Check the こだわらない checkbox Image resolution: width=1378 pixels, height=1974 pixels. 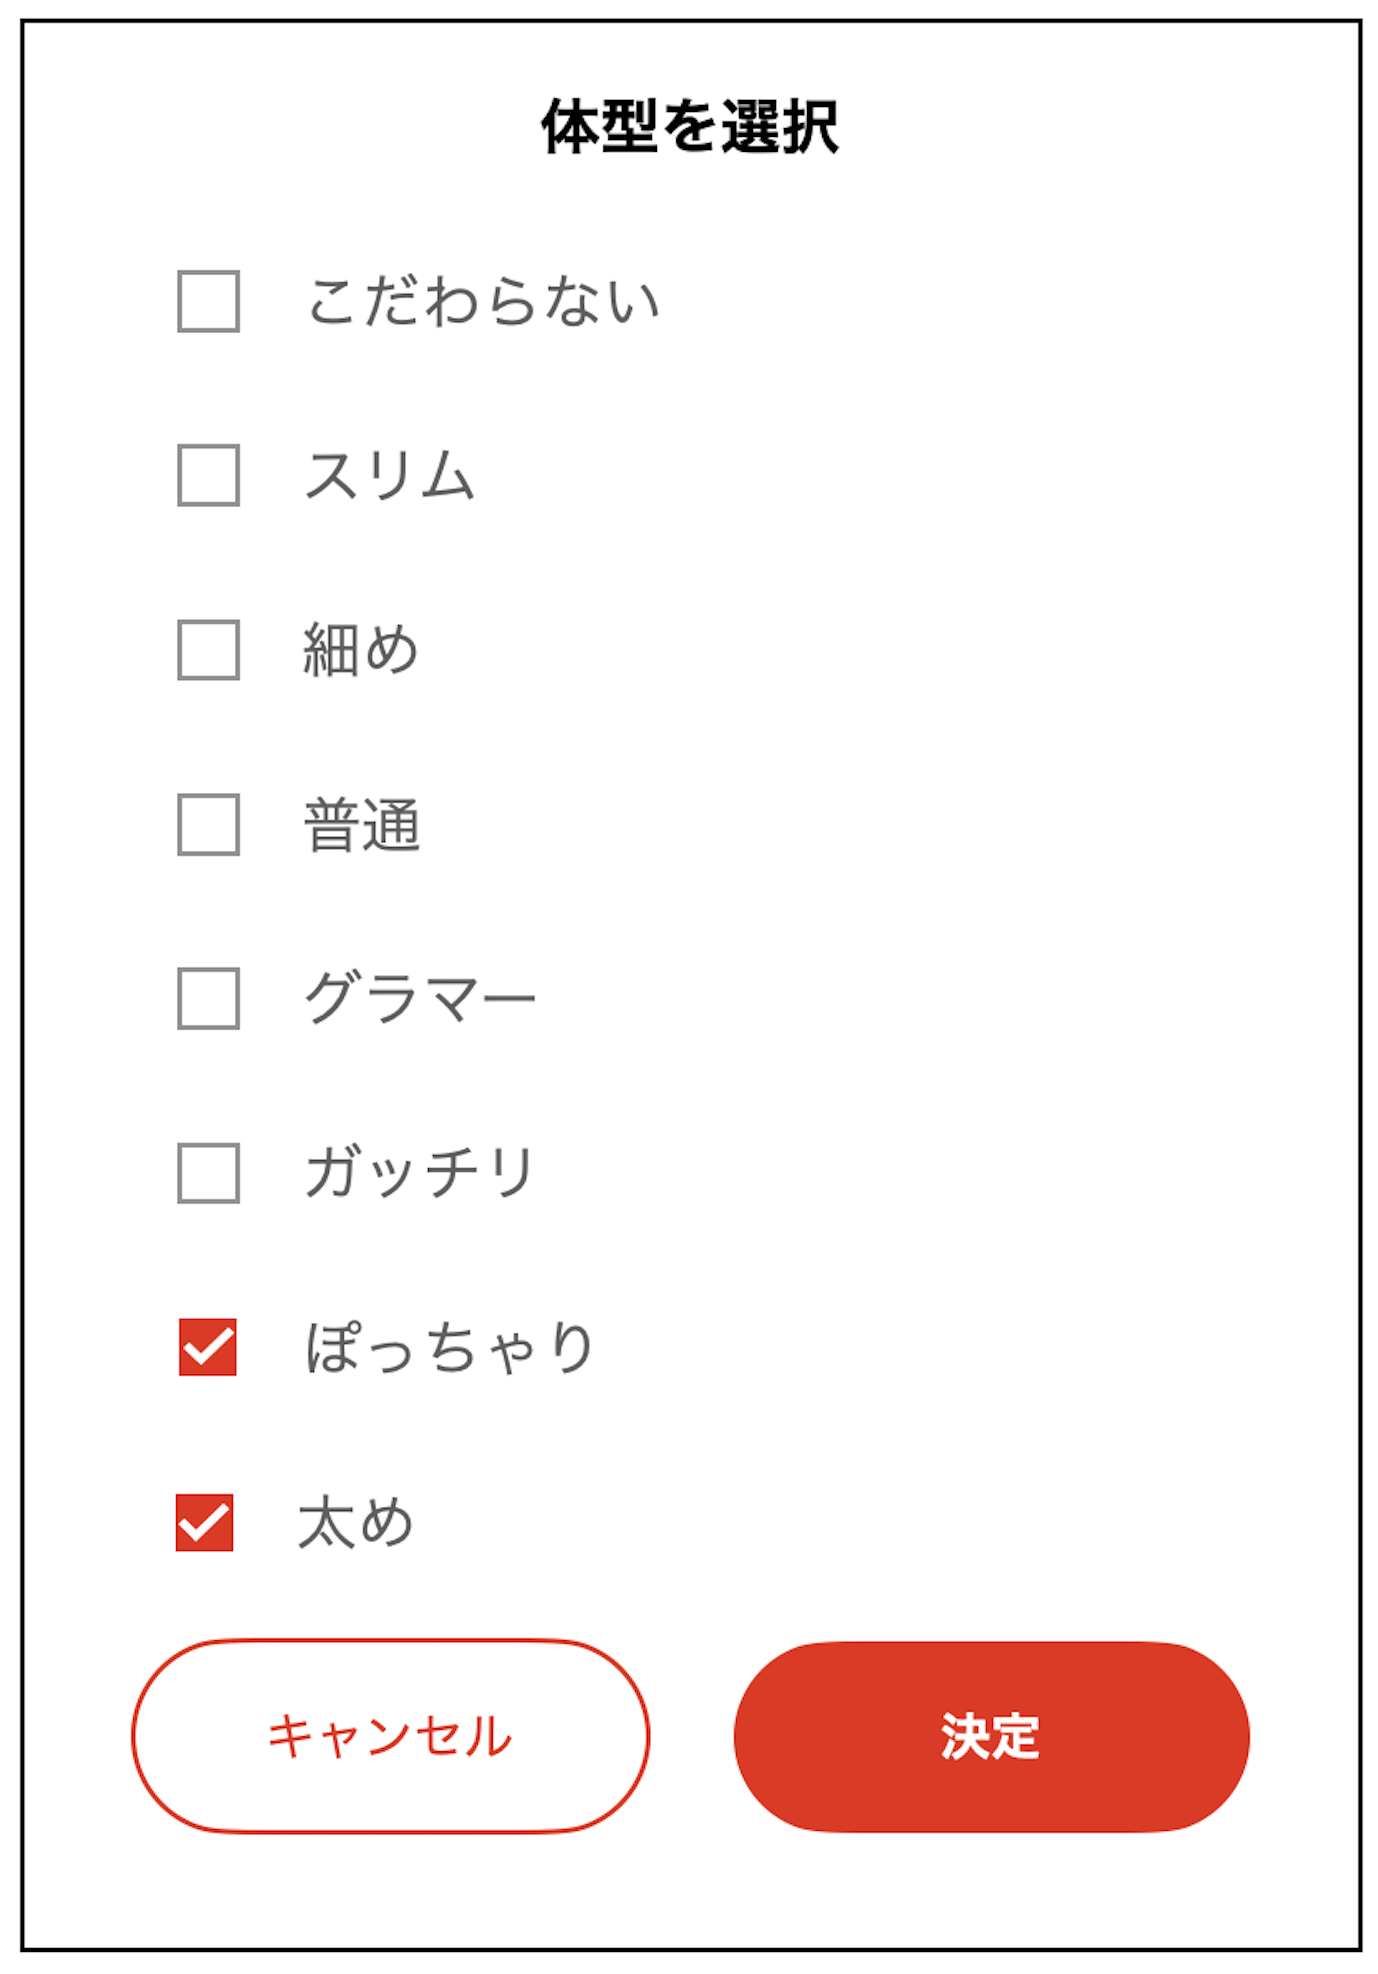click(x=208, y=301)
